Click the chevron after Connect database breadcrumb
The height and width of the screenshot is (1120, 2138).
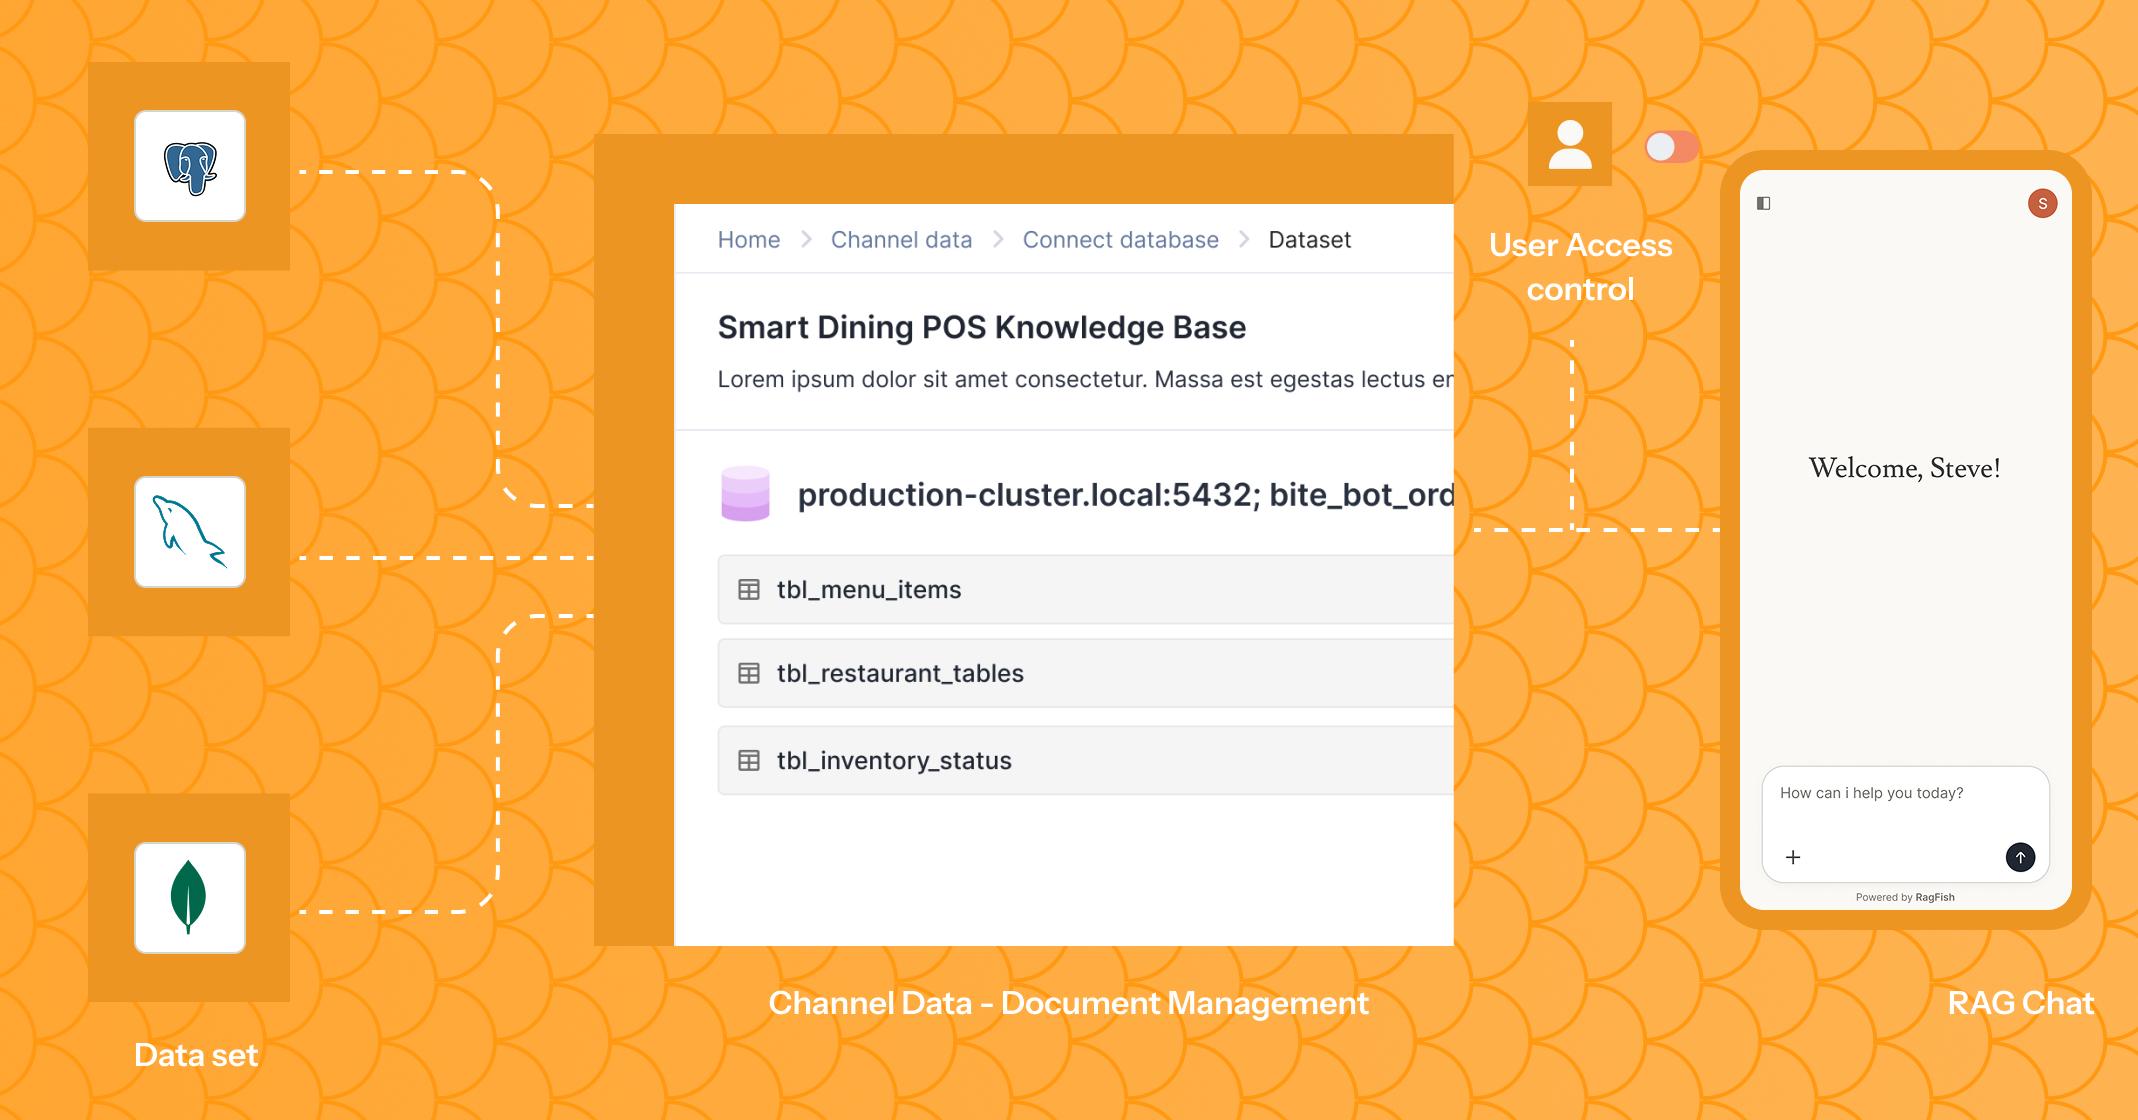pos(1244,240)
